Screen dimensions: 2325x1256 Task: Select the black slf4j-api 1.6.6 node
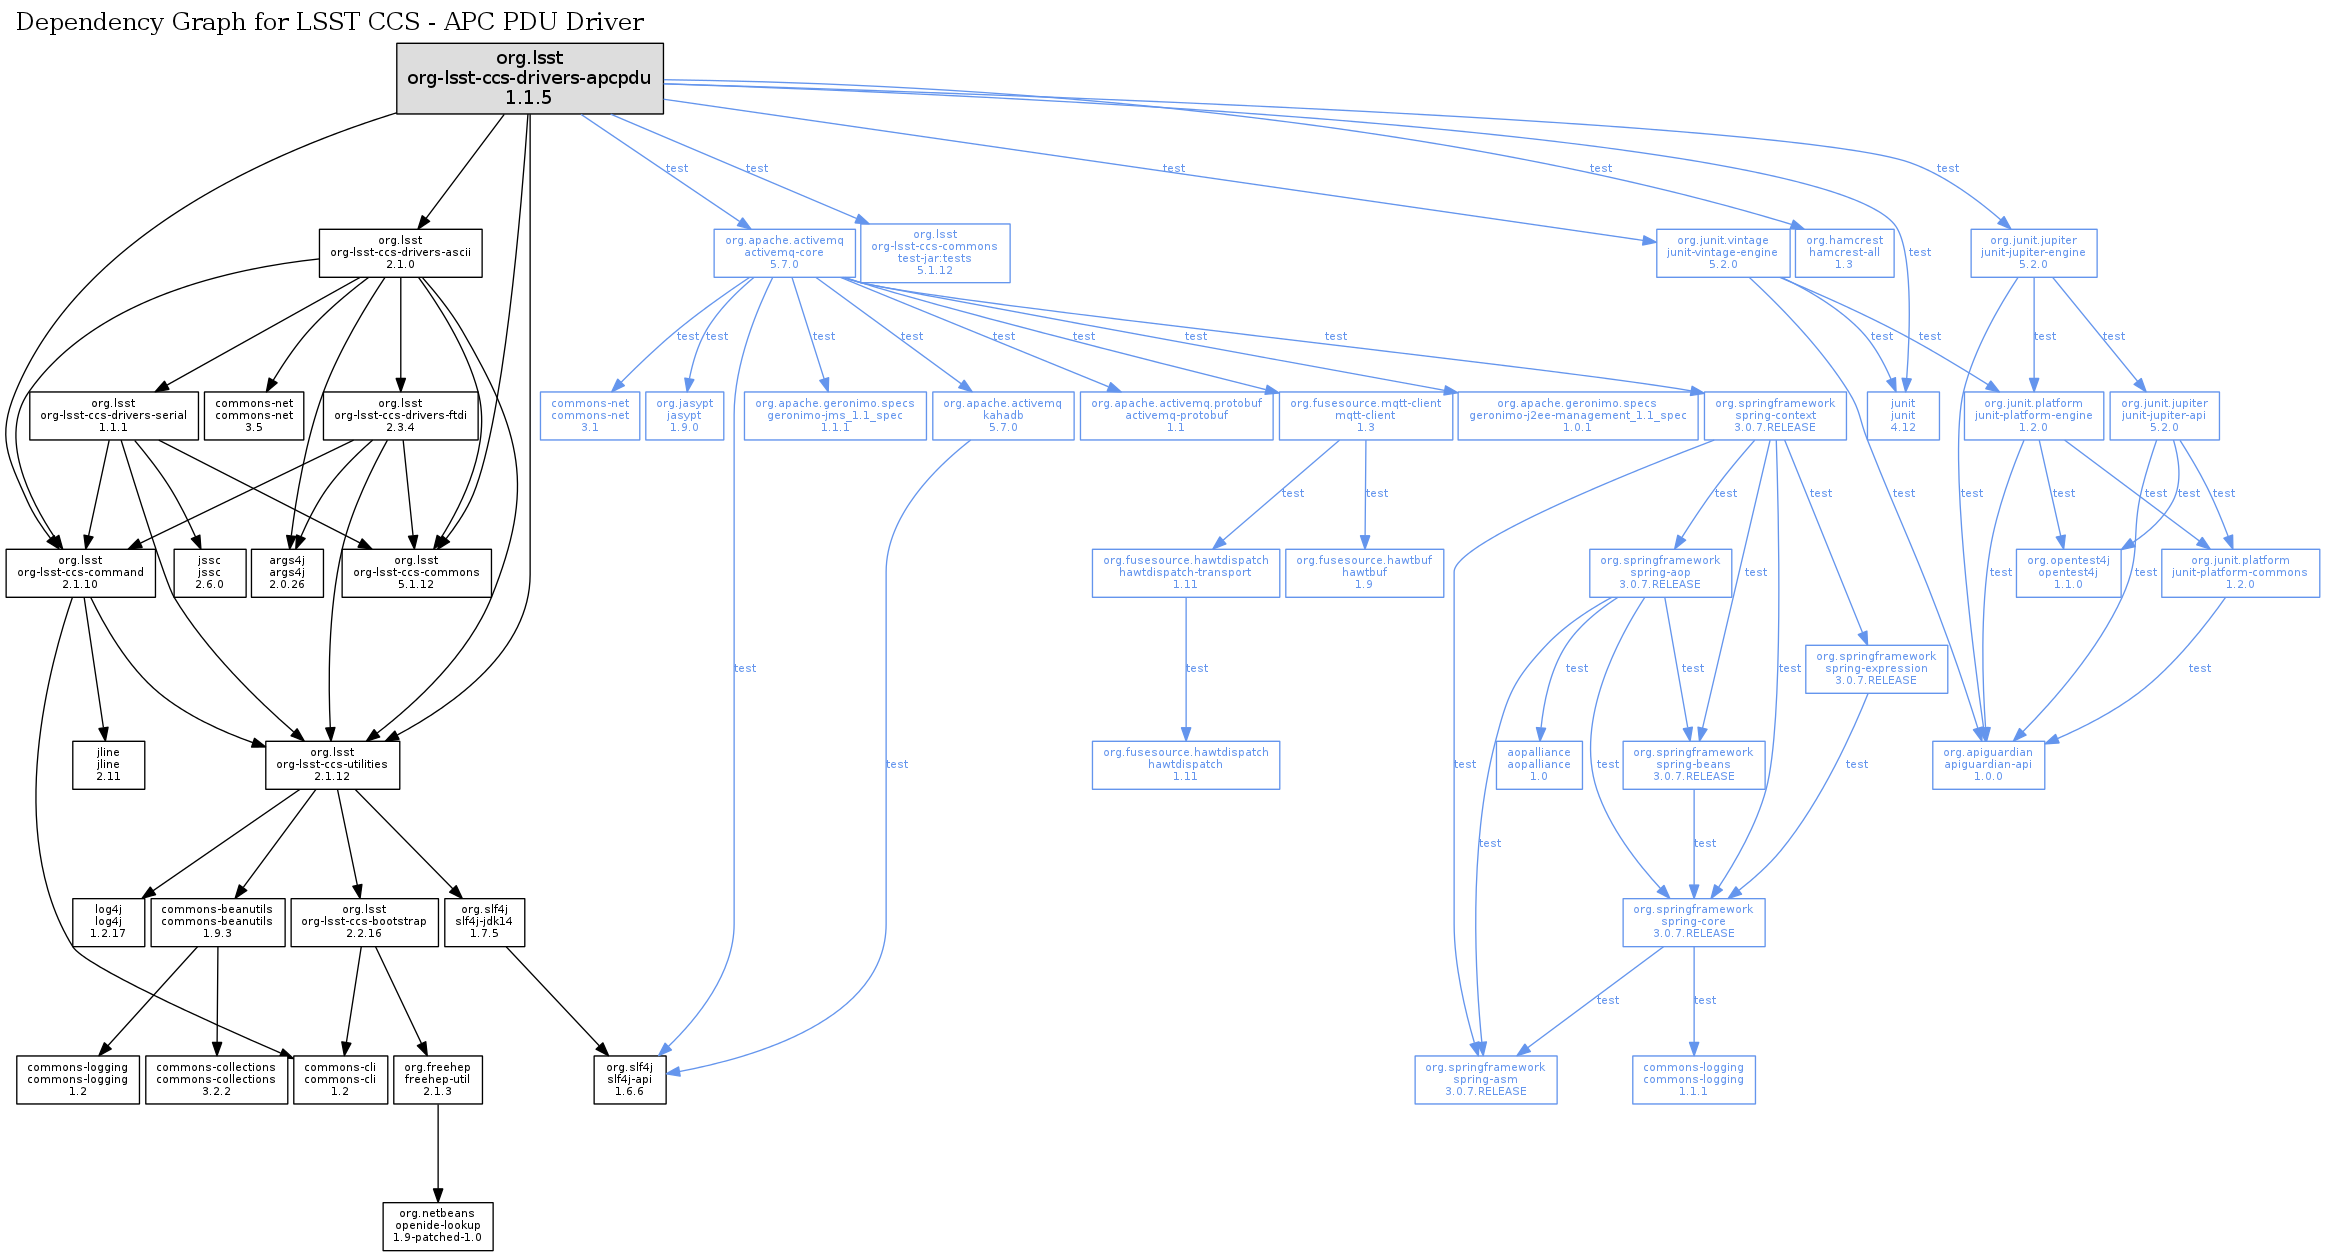629,1080
